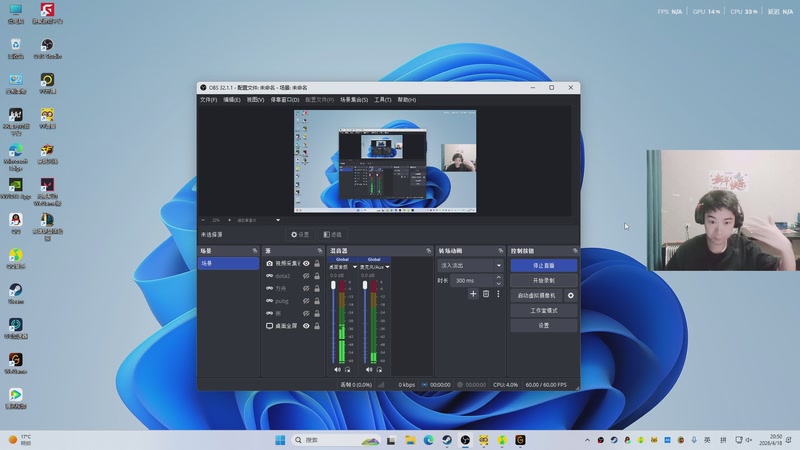Open source 设置 properties button above docks
Image resolution: width=800 pixels, height=450 pixels.
[300, 235]
